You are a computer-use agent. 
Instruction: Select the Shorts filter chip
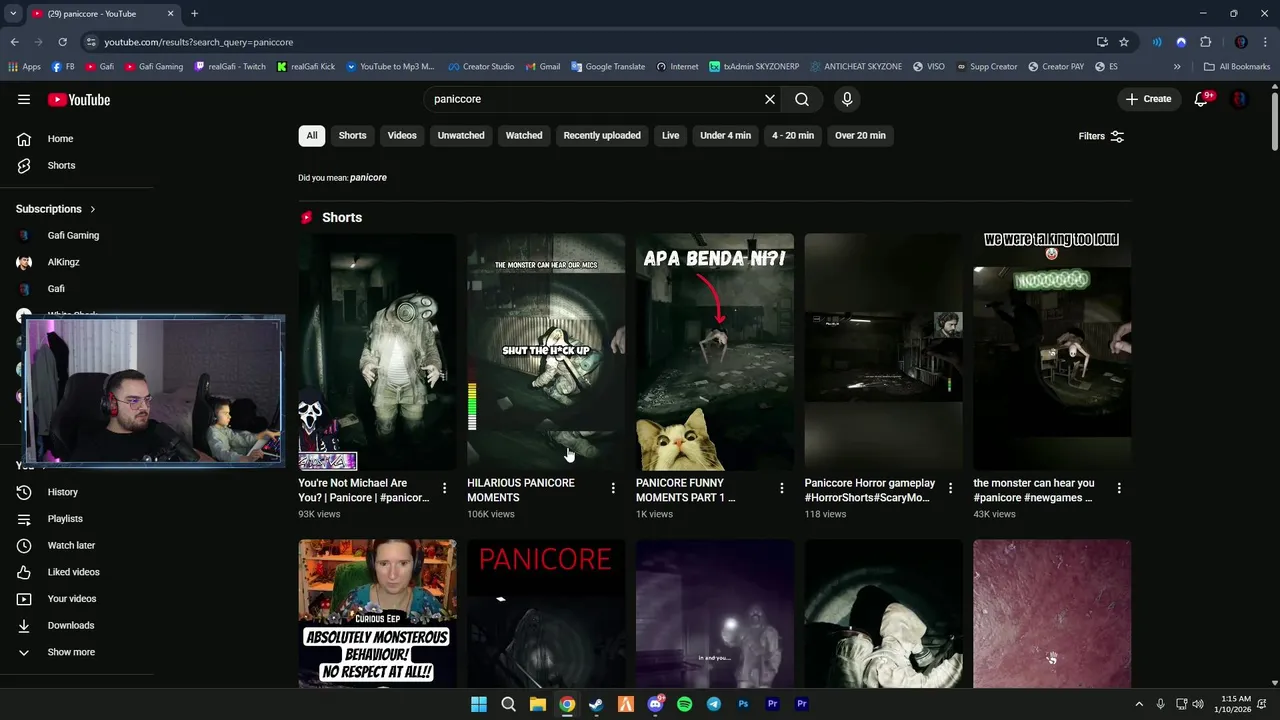[352, 136]
